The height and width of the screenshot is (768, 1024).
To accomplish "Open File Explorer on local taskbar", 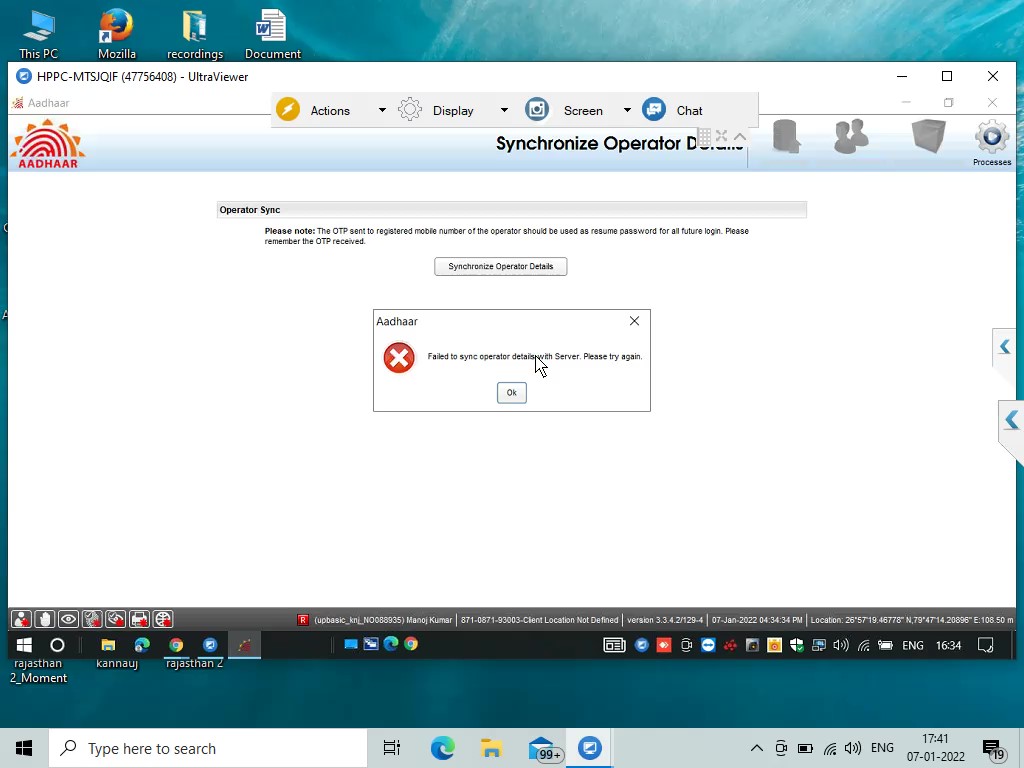I will click(491, 748).
